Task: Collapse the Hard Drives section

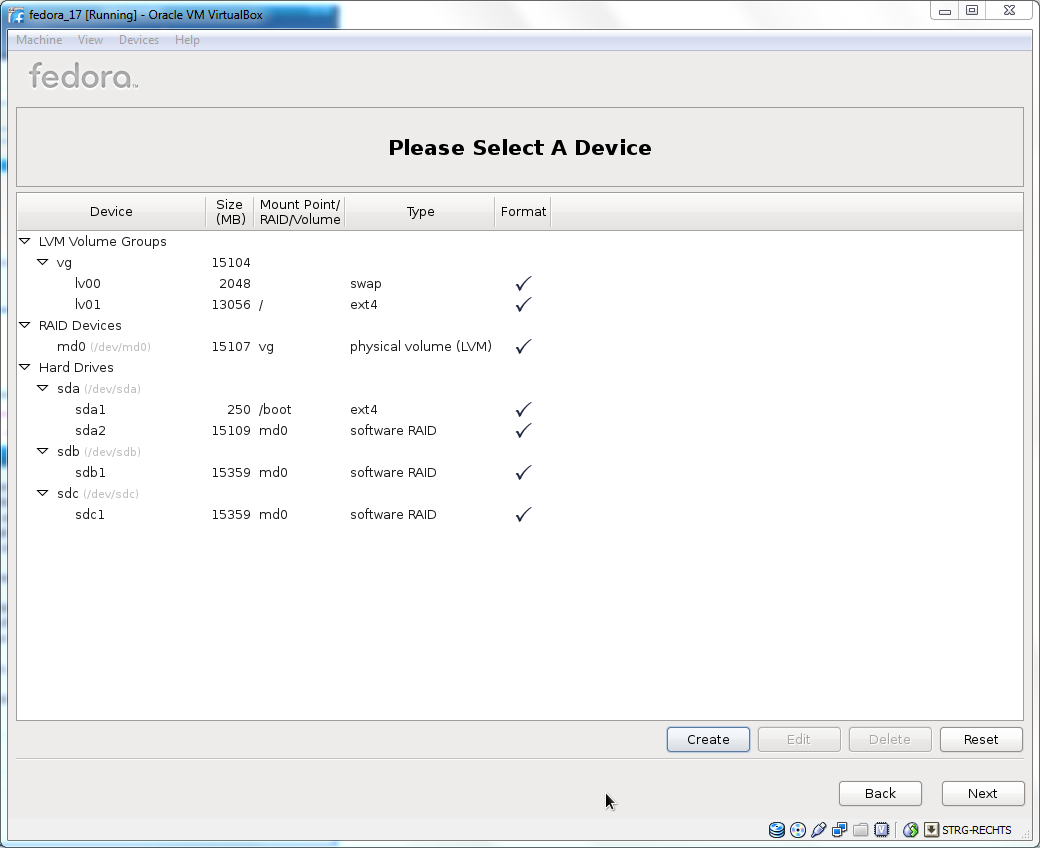Action: point(25,367)
